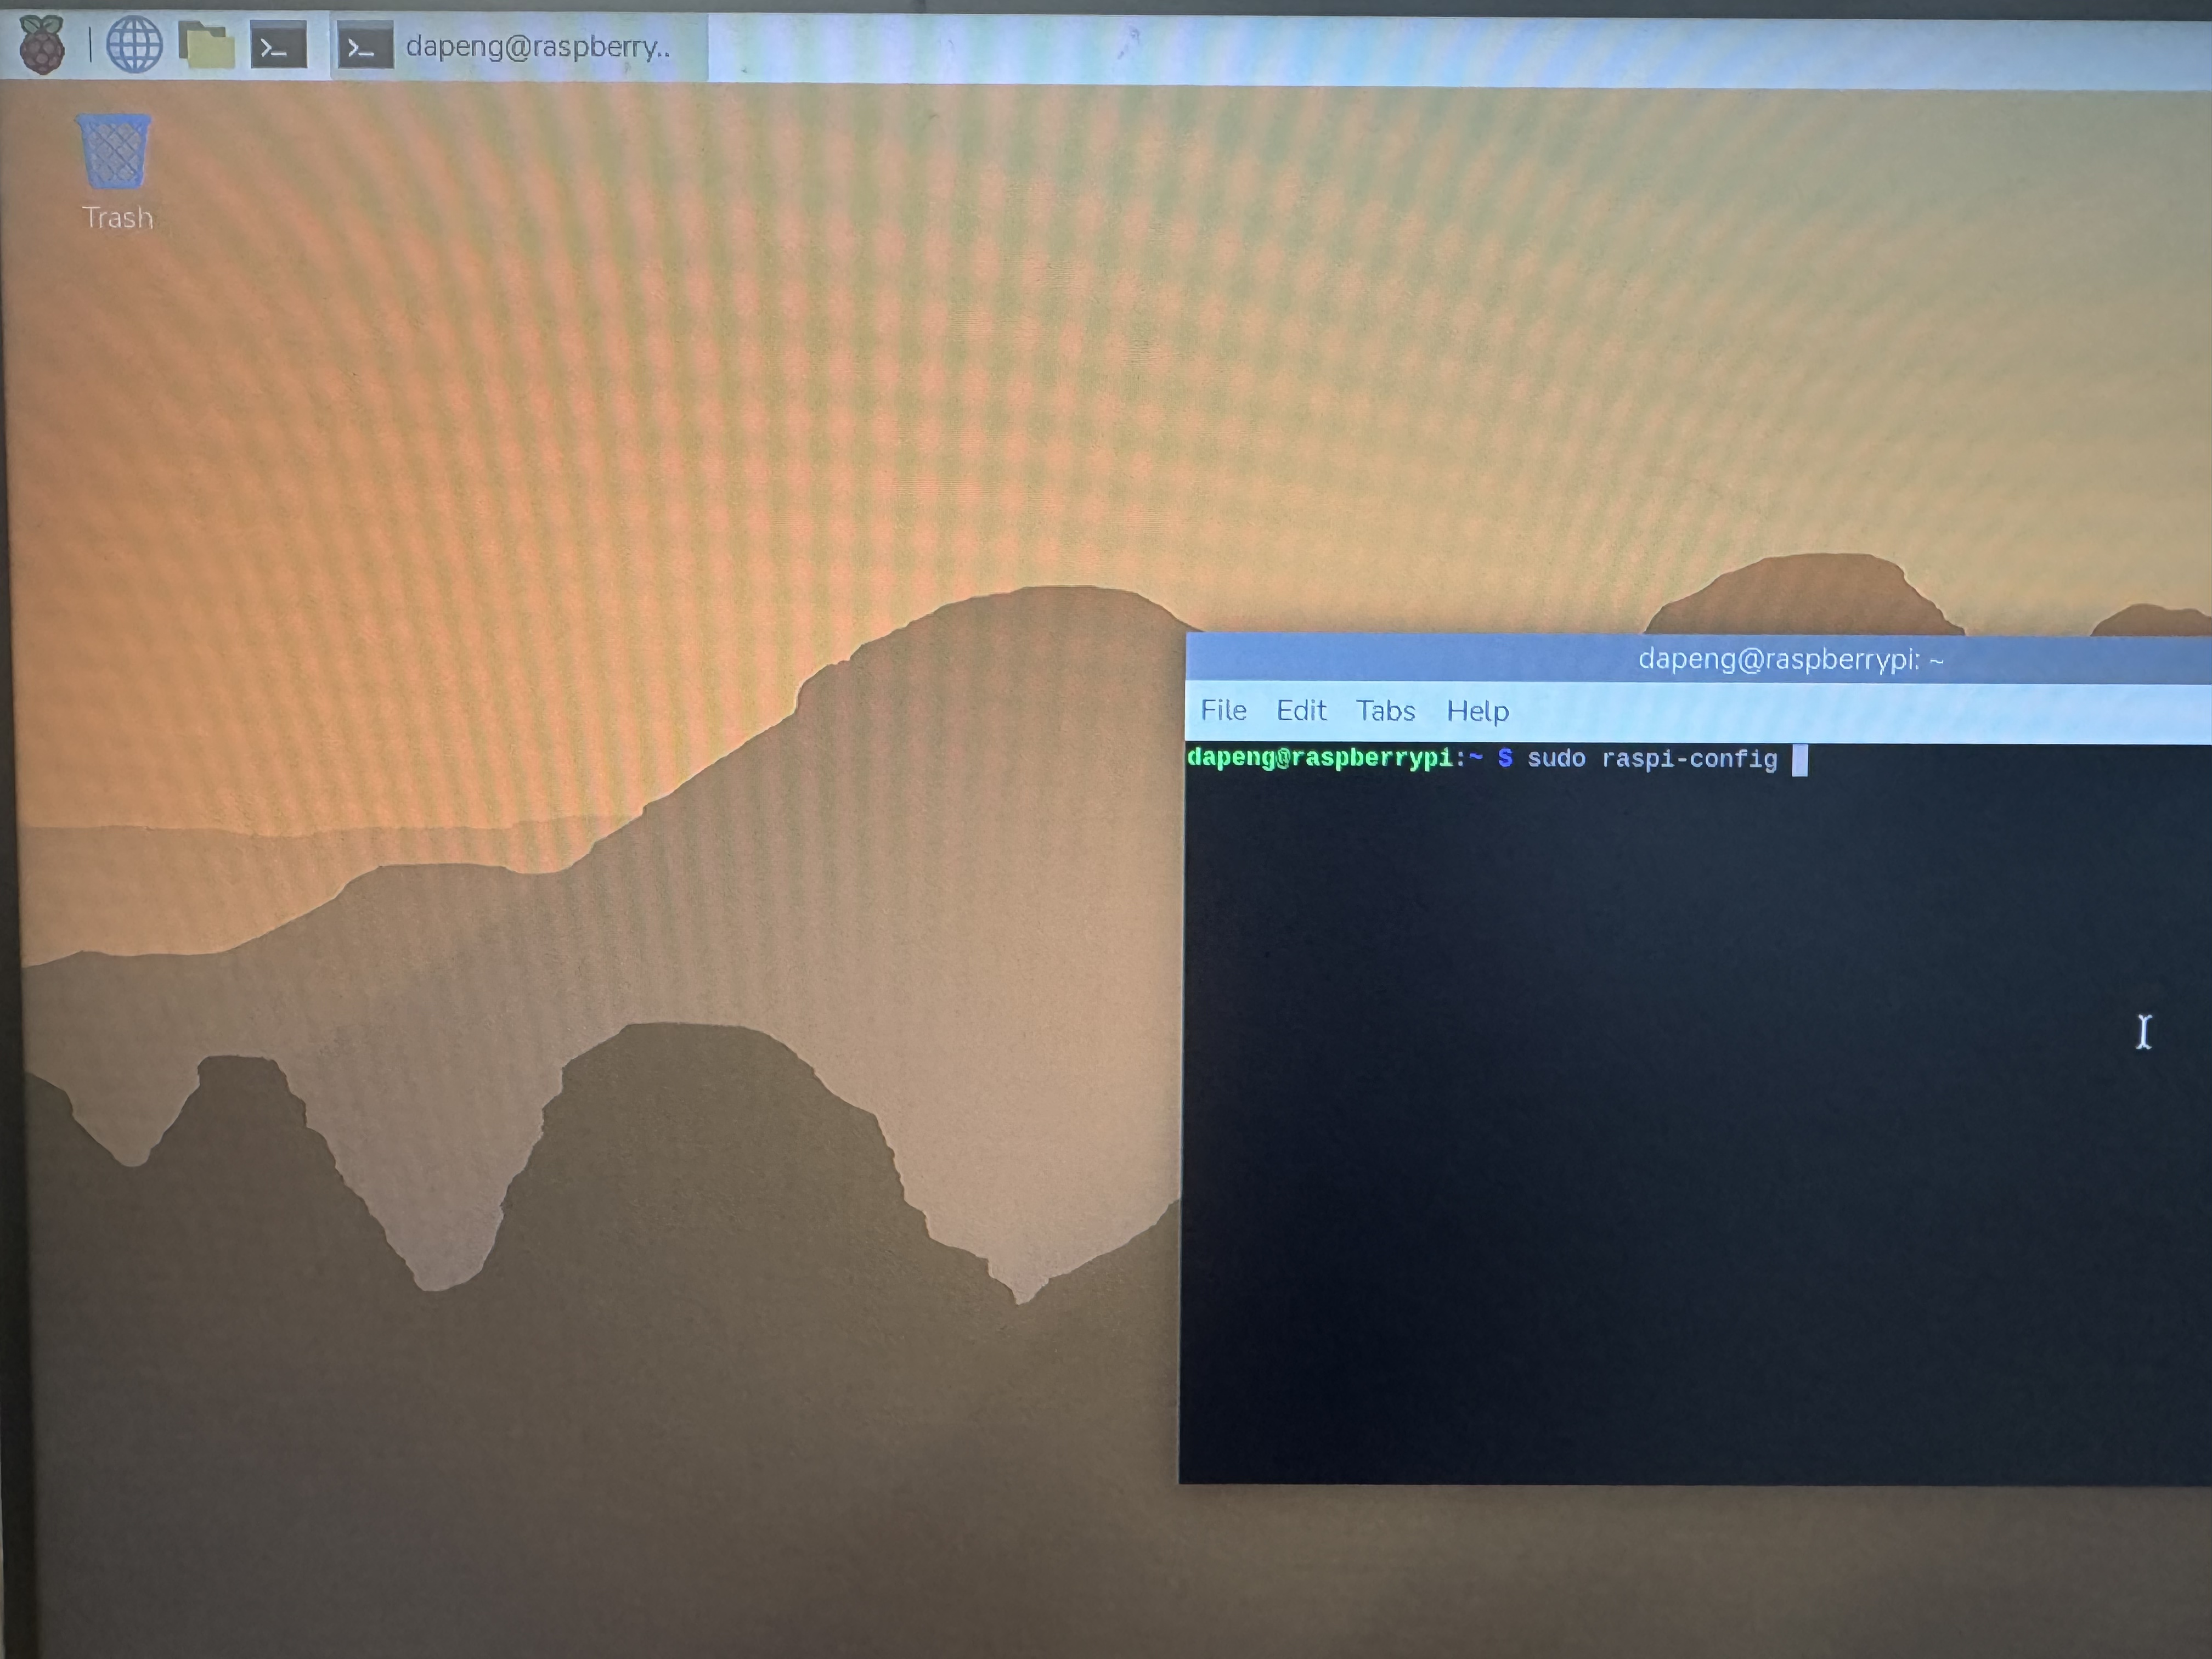Open the Raspberry Pi applications menu
The image size is (2212, 1659).
point(42,45)
